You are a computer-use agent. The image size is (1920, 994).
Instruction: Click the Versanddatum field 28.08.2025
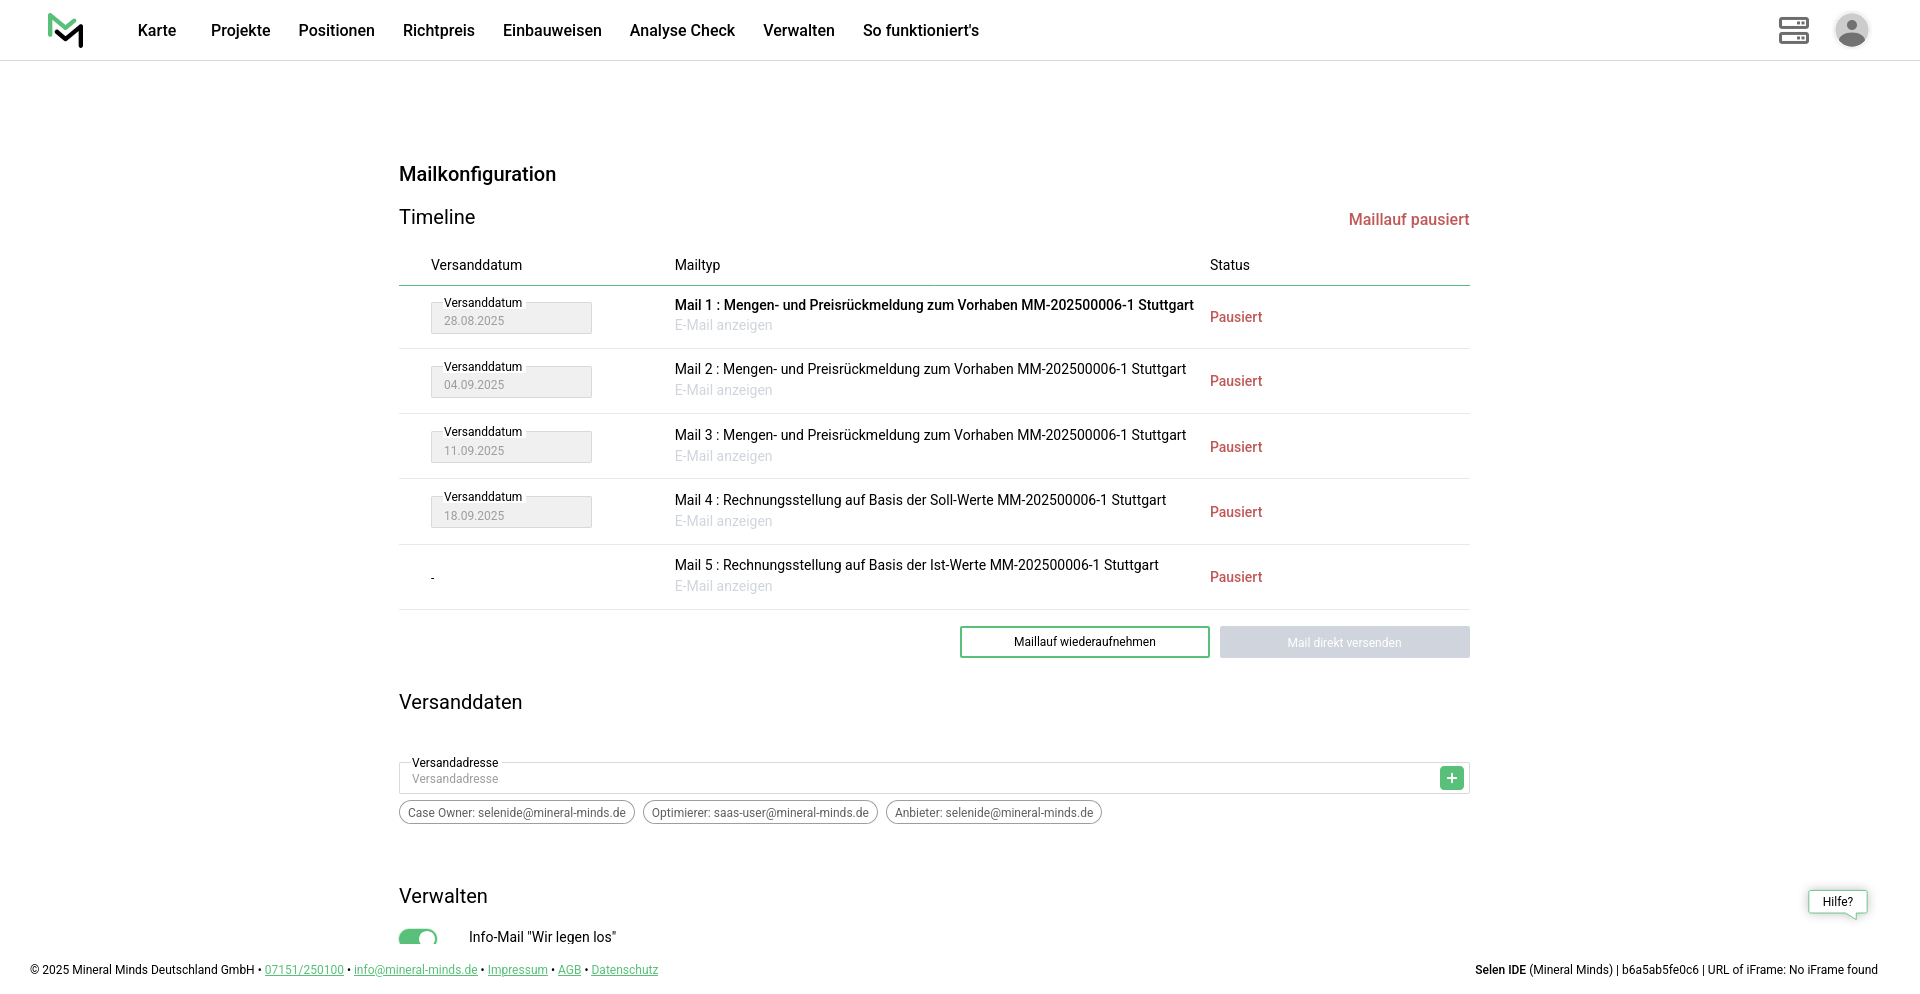(511, 320)
